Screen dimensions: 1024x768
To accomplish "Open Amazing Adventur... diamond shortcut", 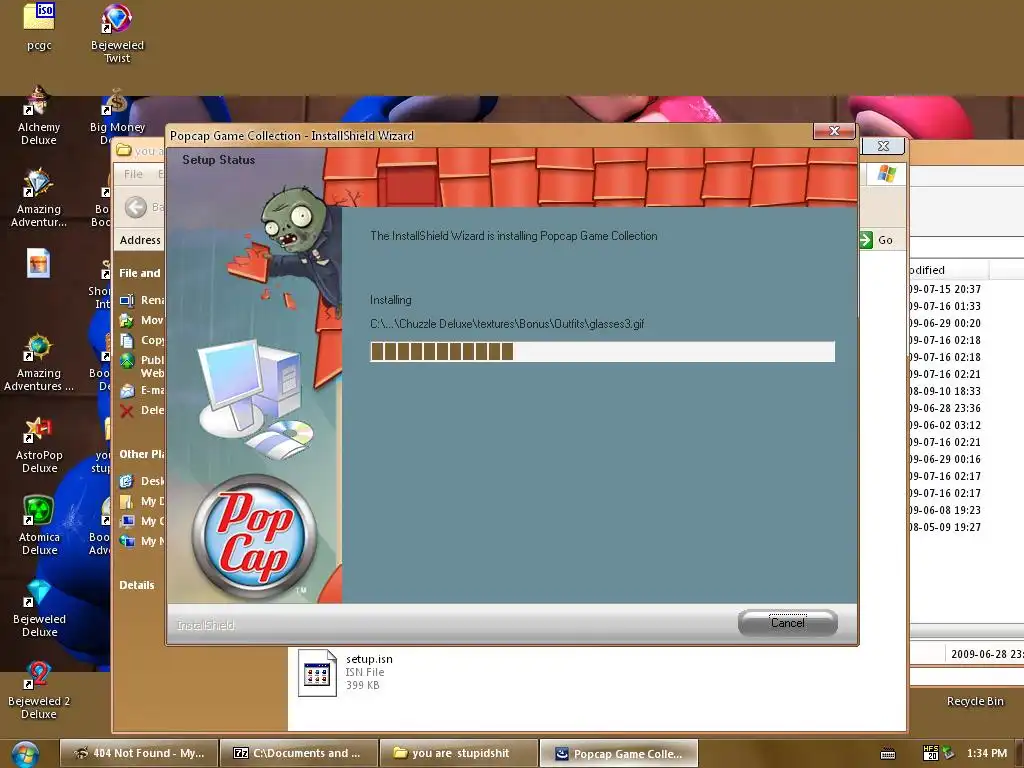I will [39, 198].
